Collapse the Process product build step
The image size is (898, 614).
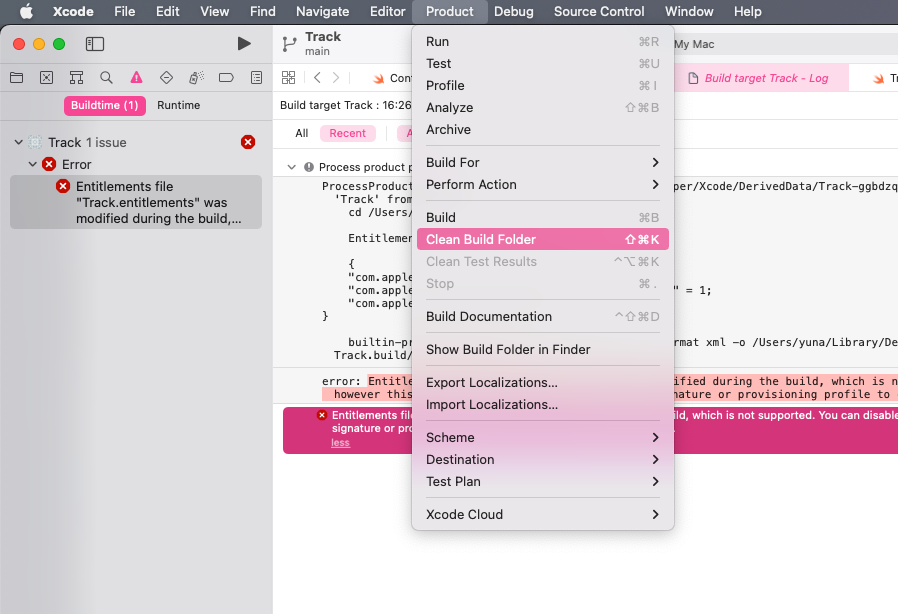pos(292,167)
